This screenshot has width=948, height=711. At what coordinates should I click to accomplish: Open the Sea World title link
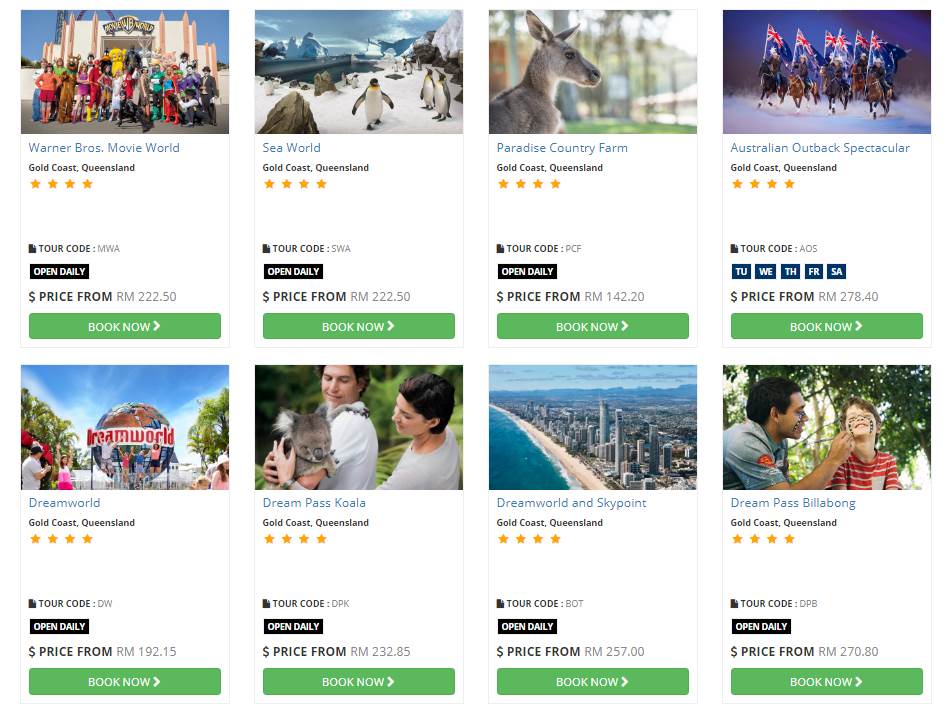pos(291,148)
